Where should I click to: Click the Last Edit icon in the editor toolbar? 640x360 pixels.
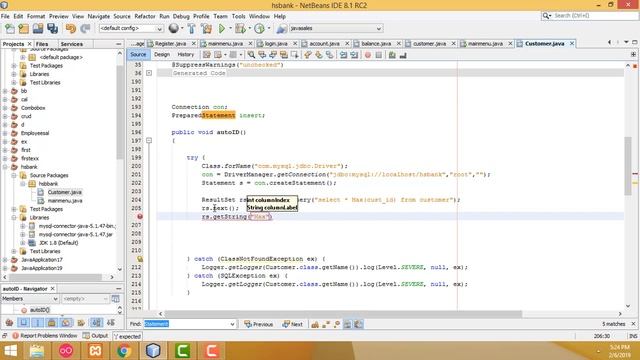[x=207, y=55]
